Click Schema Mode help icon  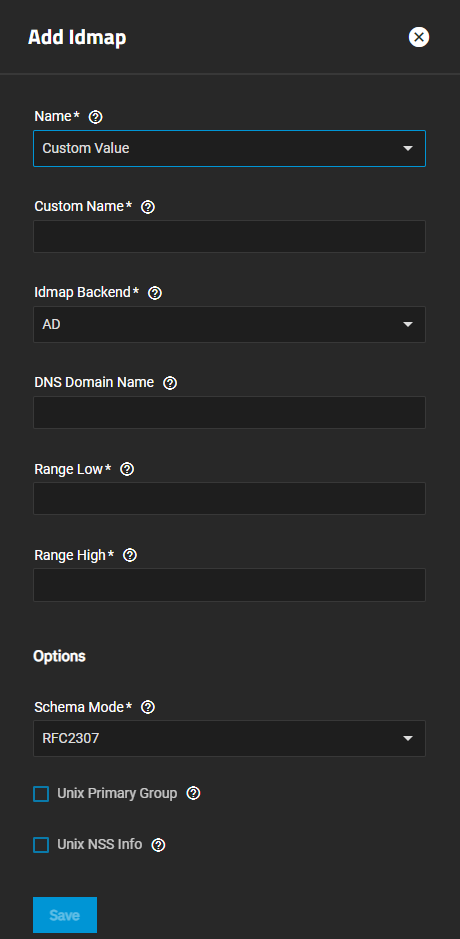pyautogui.click(x=147, y=707)
